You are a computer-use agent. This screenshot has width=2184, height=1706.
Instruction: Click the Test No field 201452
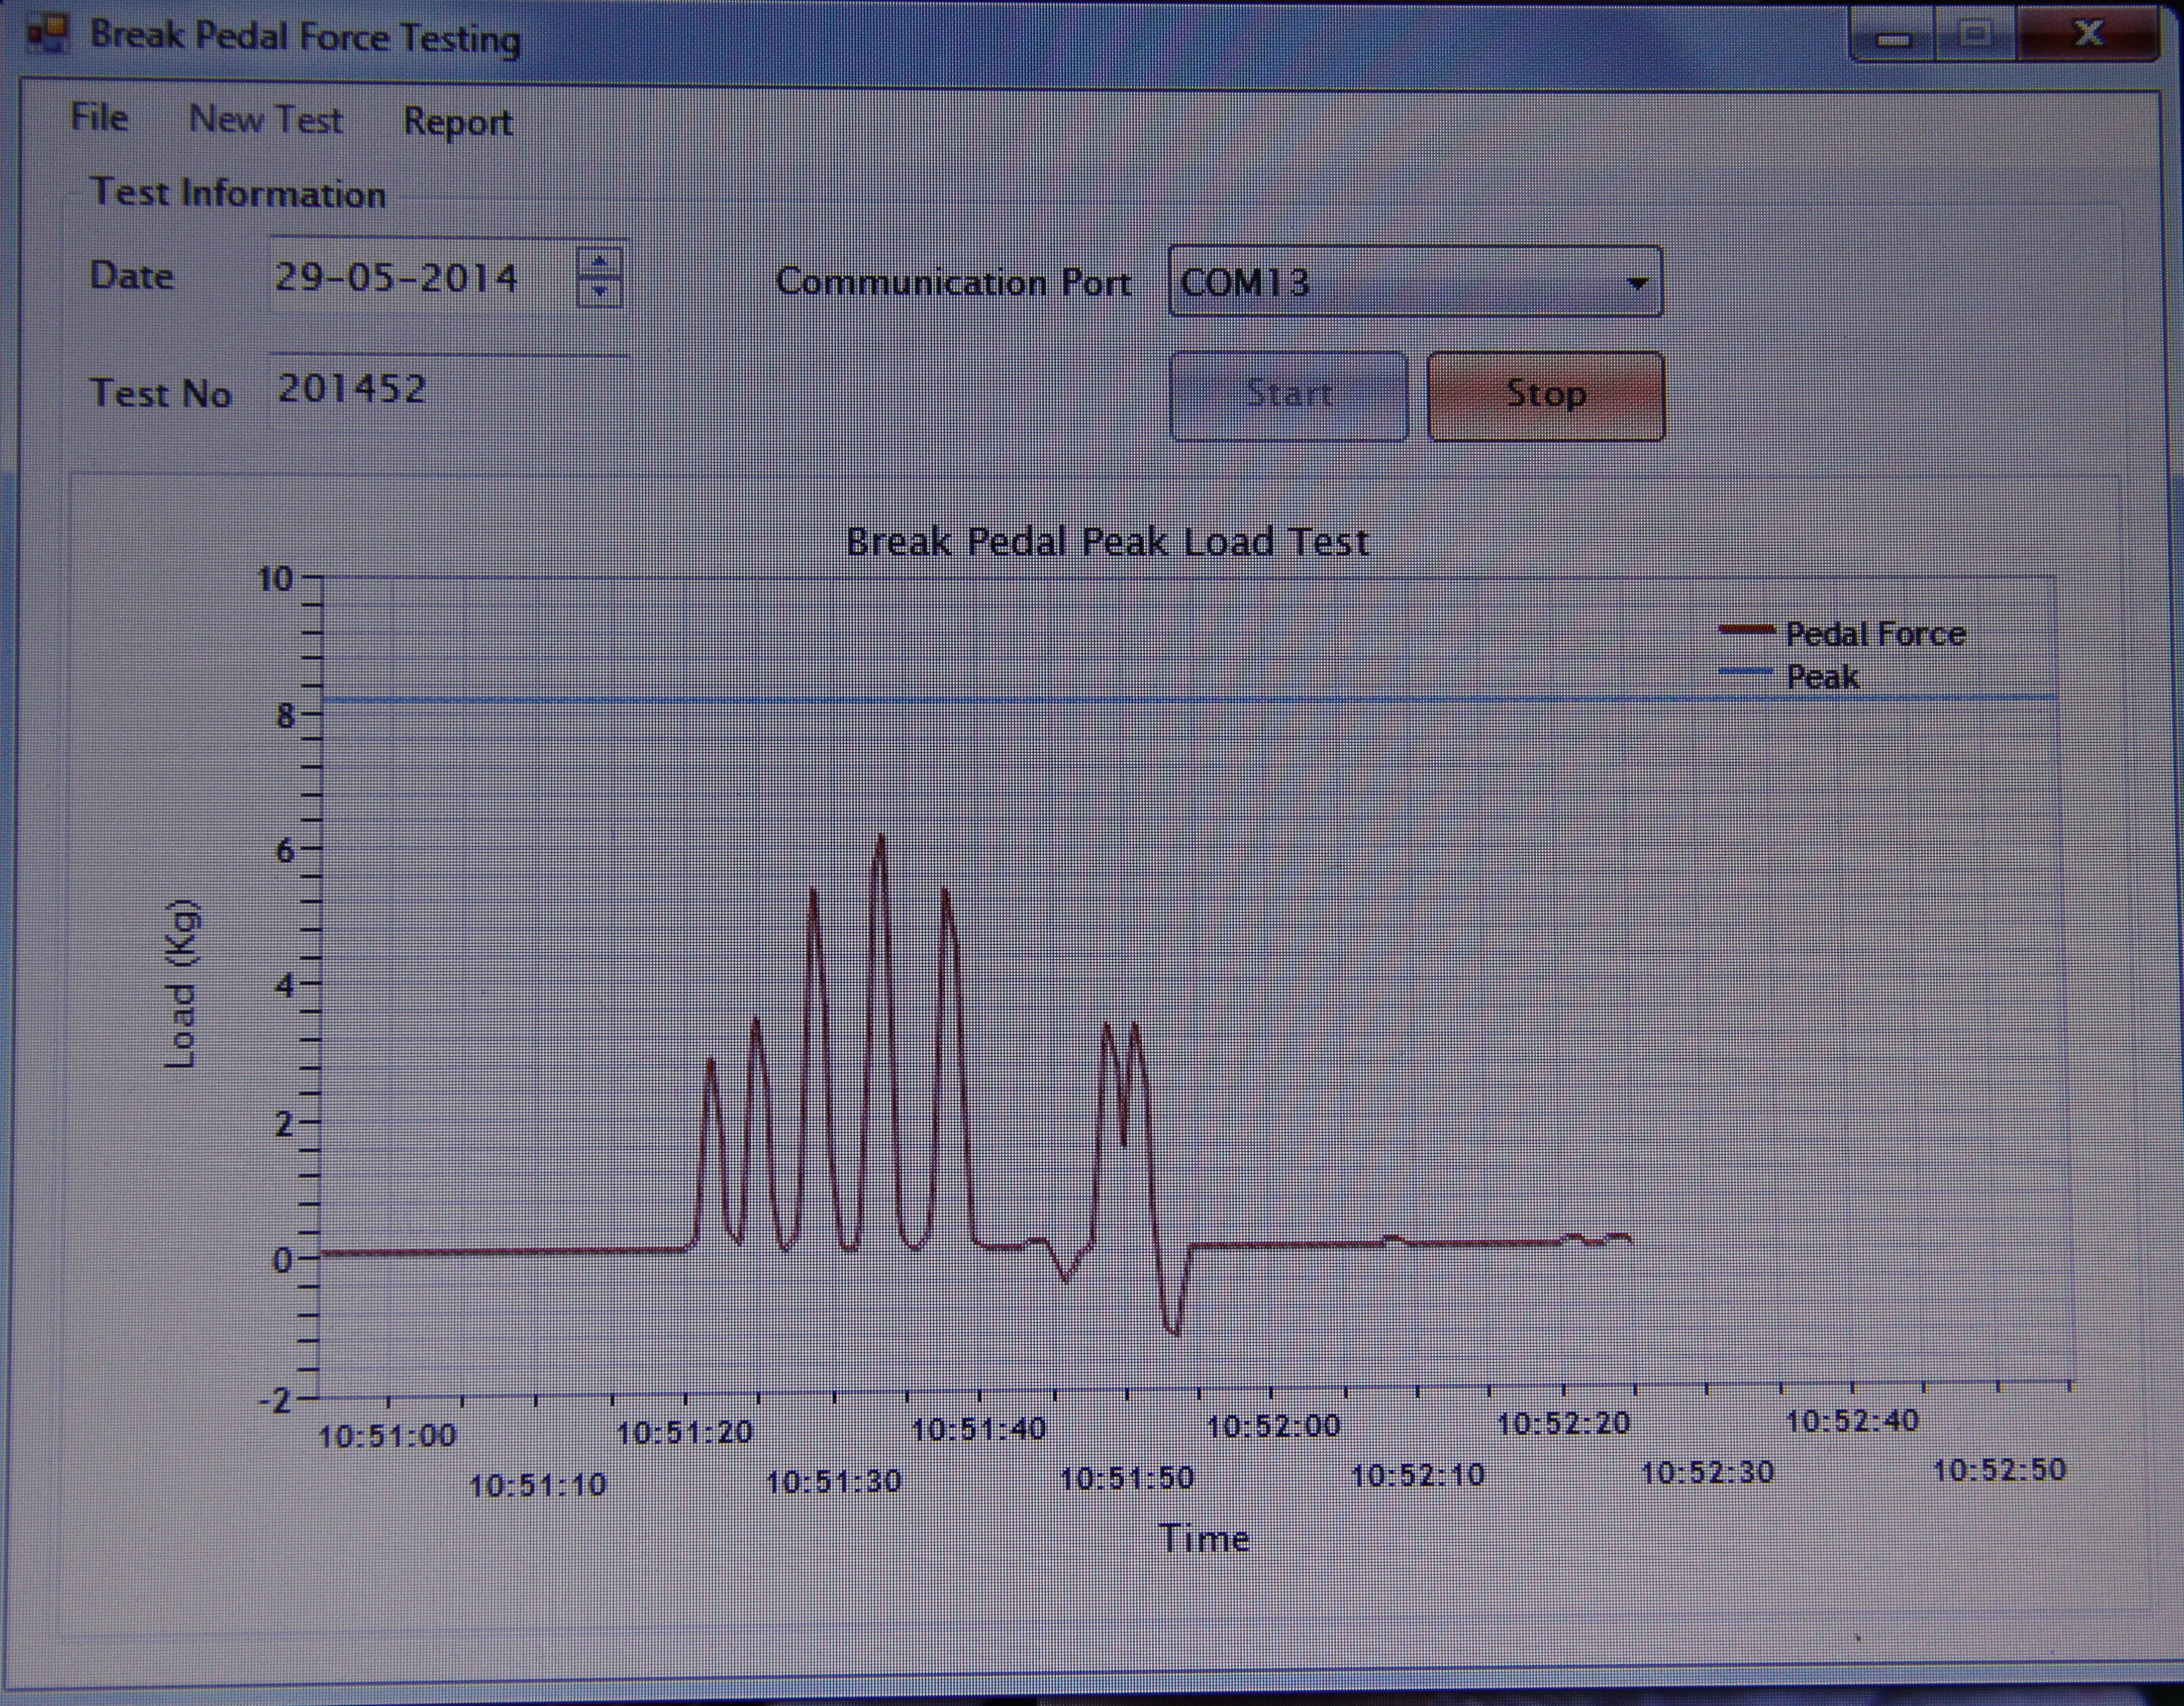448,390
